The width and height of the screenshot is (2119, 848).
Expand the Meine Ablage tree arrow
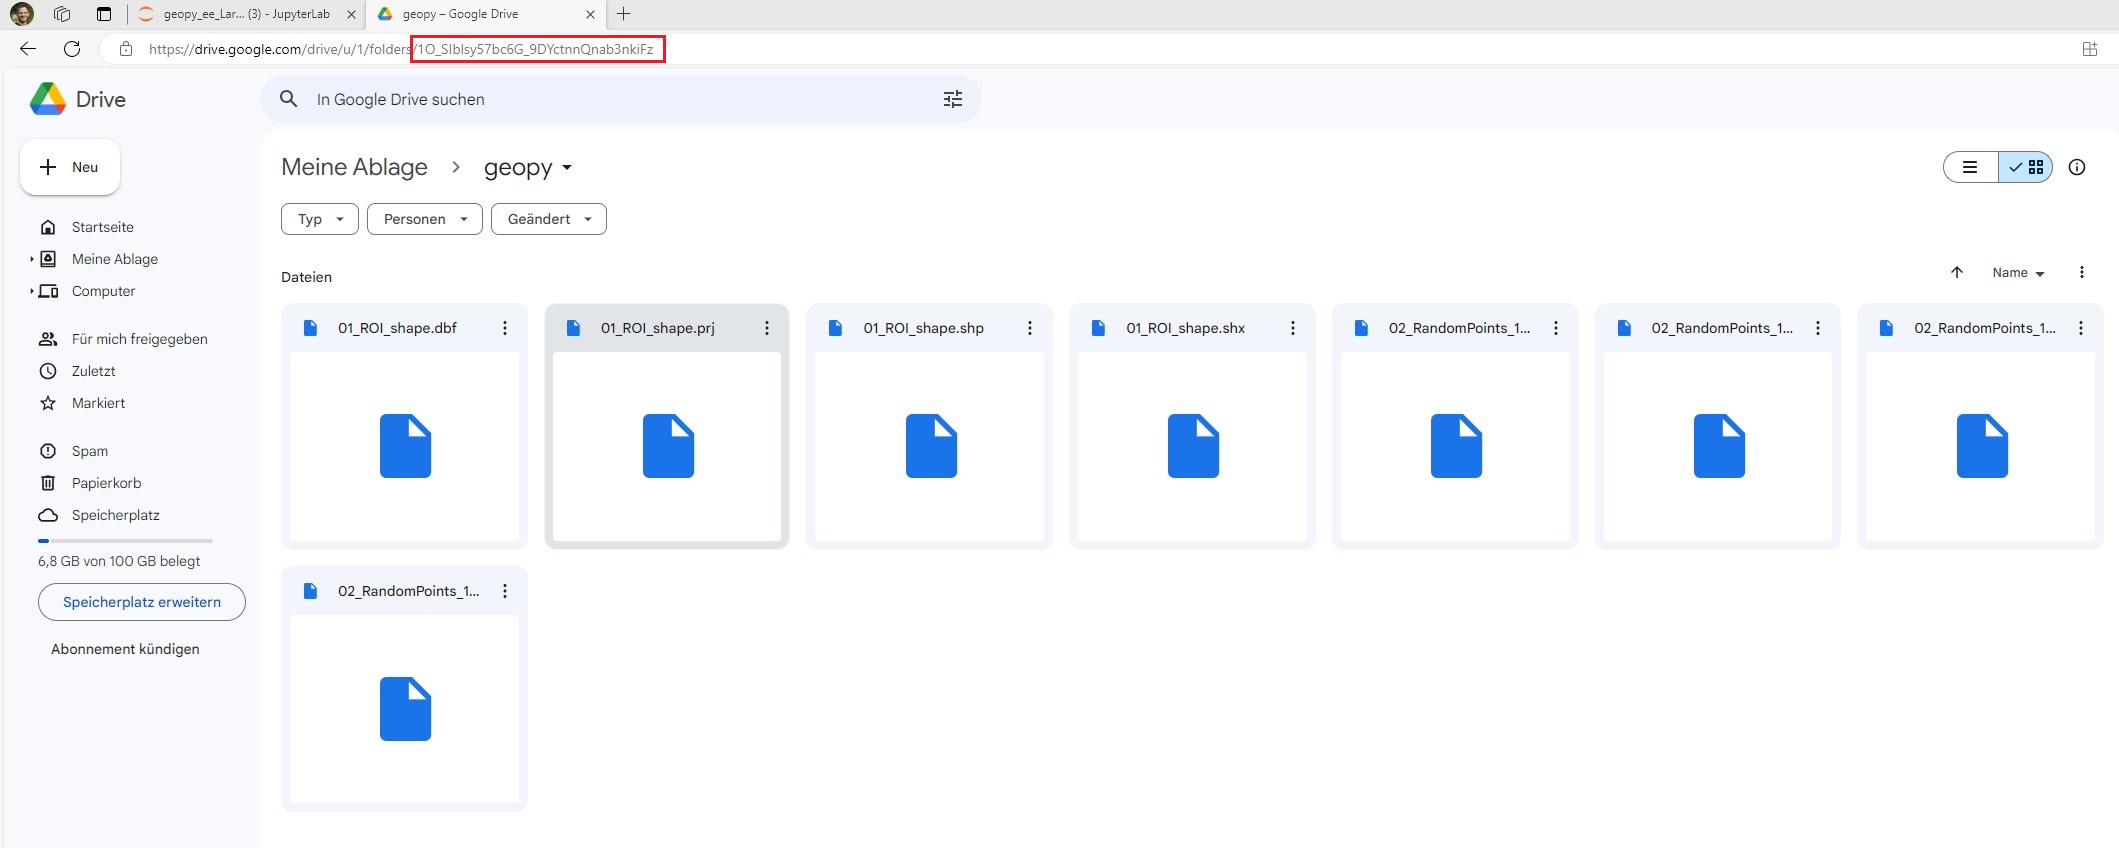[32, 259]
